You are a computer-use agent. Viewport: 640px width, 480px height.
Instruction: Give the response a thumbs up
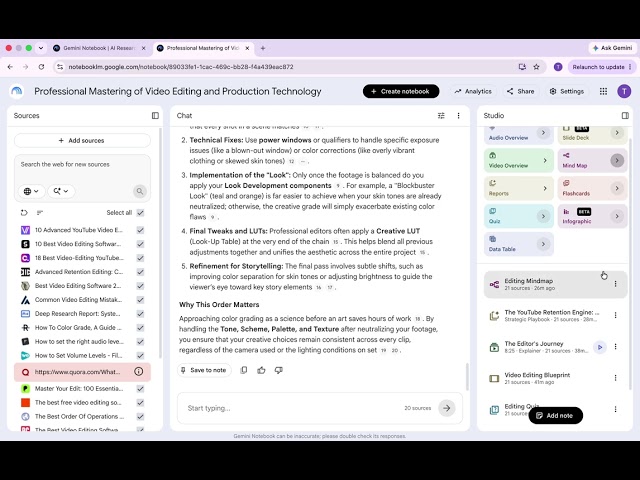click(261, 370)
